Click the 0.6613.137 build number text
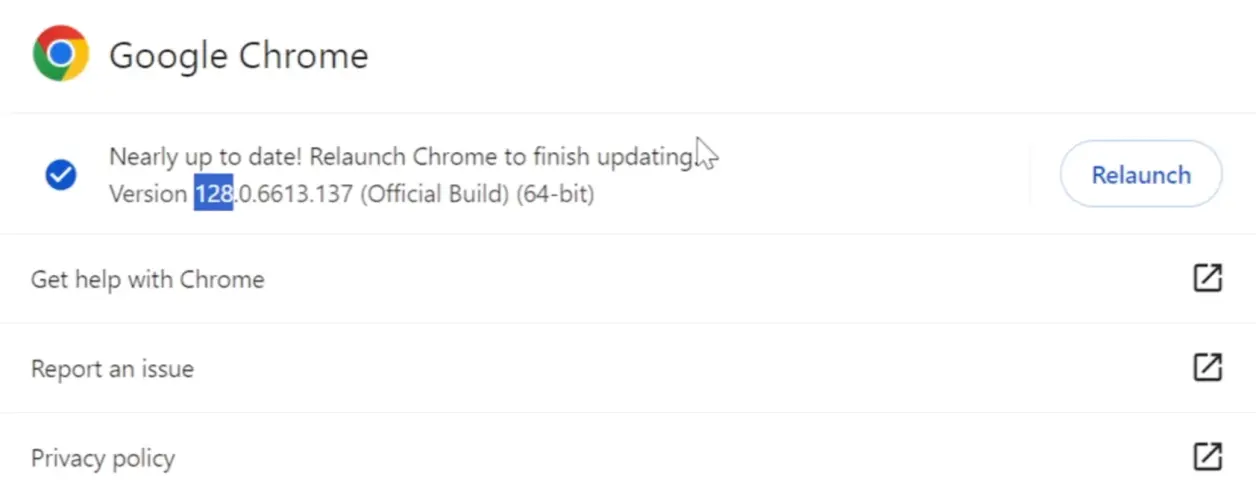The height and width of the screenshot is (495, 1256). coord(293,193)
